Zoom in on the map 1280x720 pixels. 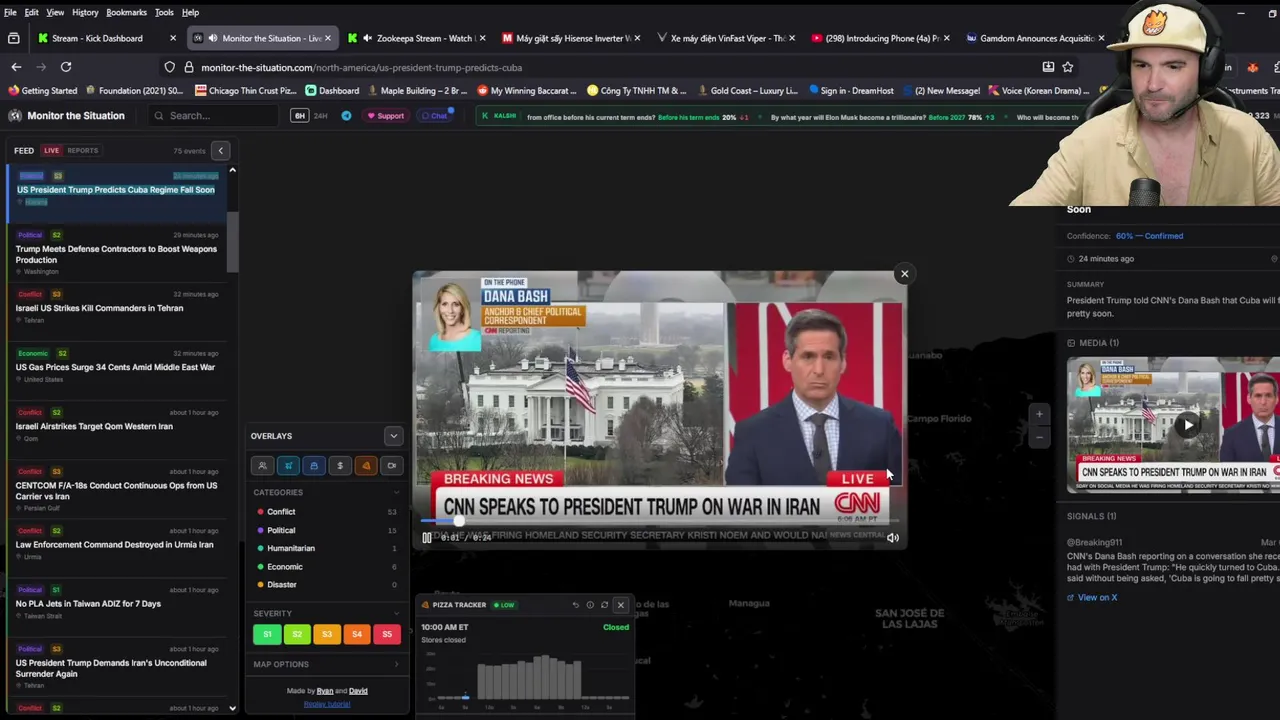click(x=1039, y=414)
